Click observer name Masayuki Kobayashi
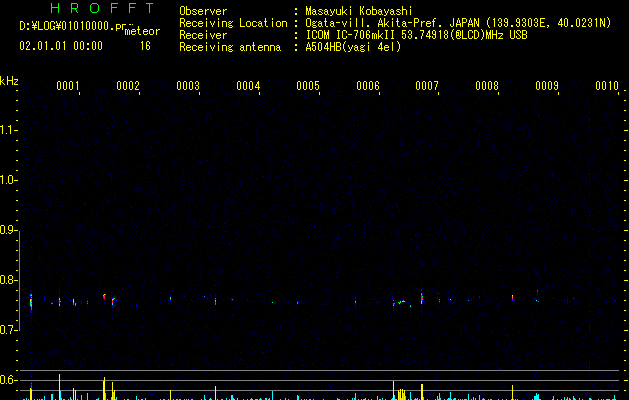The height and width of the screenshot is (400, 629). [359, 11]
